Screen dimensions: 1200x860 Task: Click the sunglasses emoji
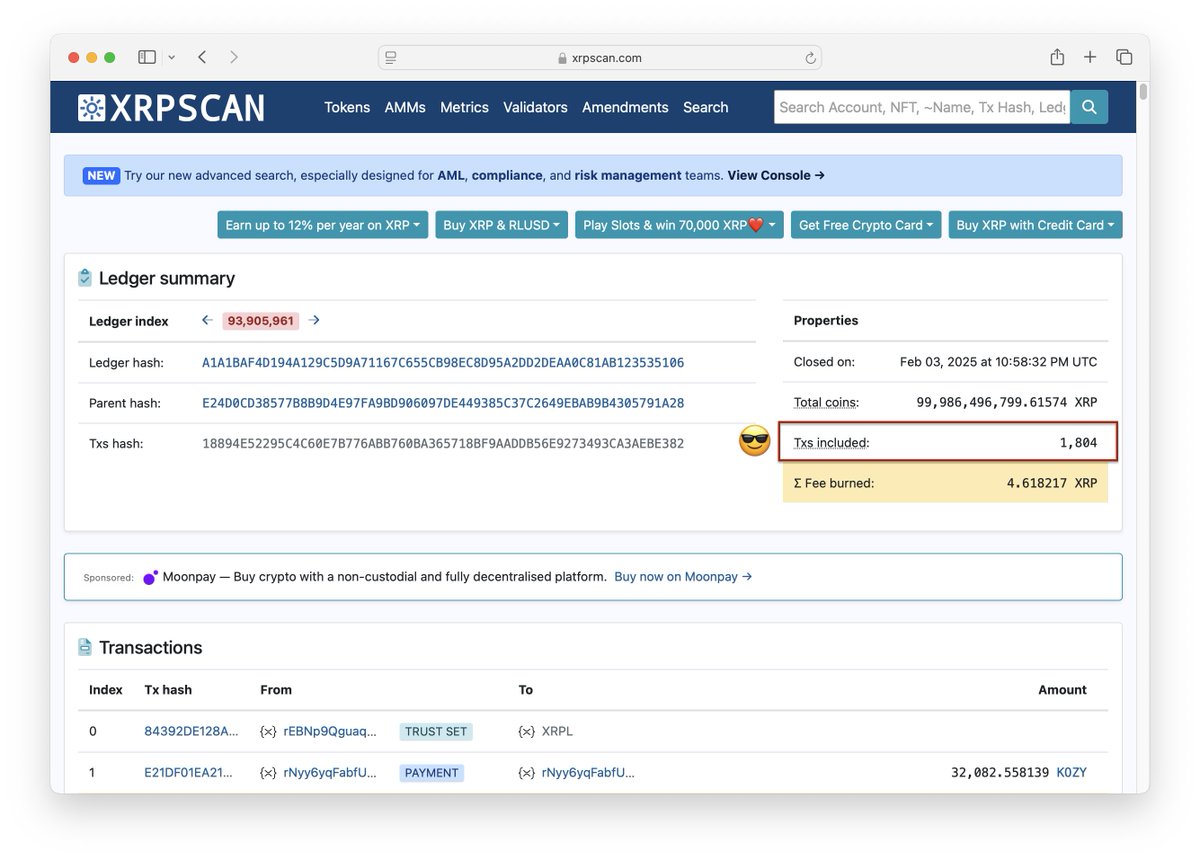755,441
